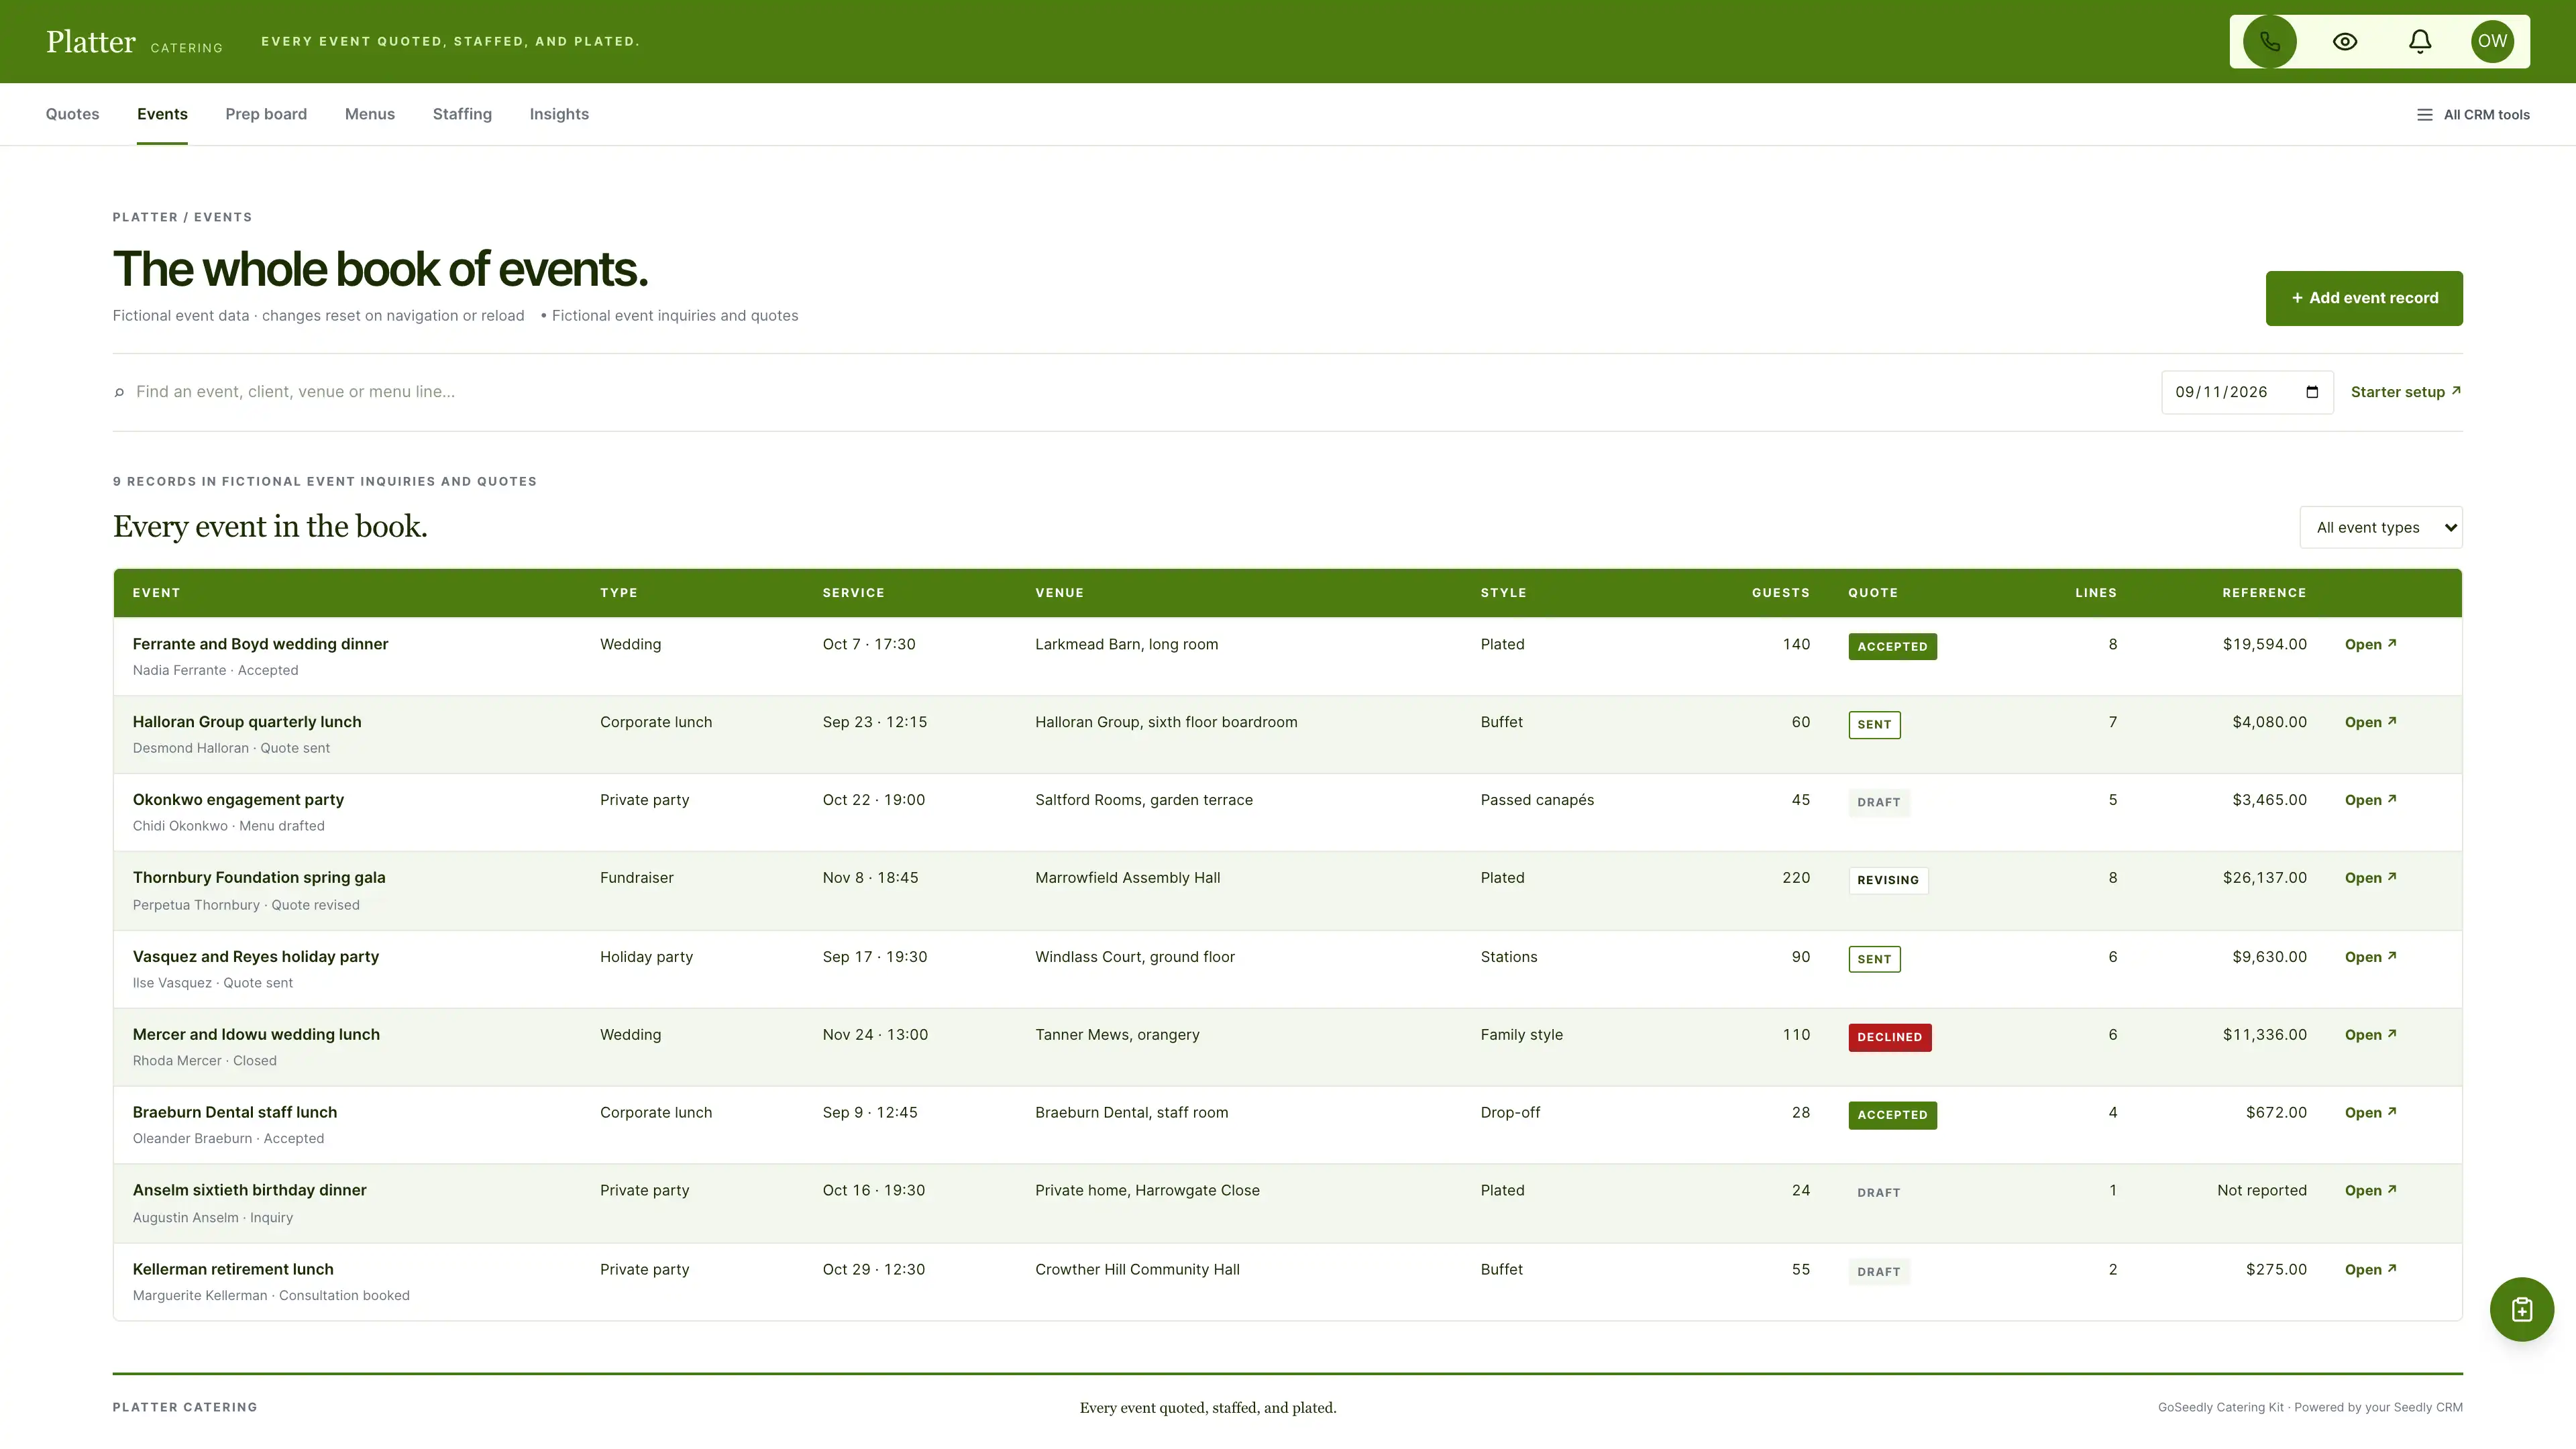Click the Reference column header
The height and width of the screenshot is (1449, 2576).
coord(2264,593)
